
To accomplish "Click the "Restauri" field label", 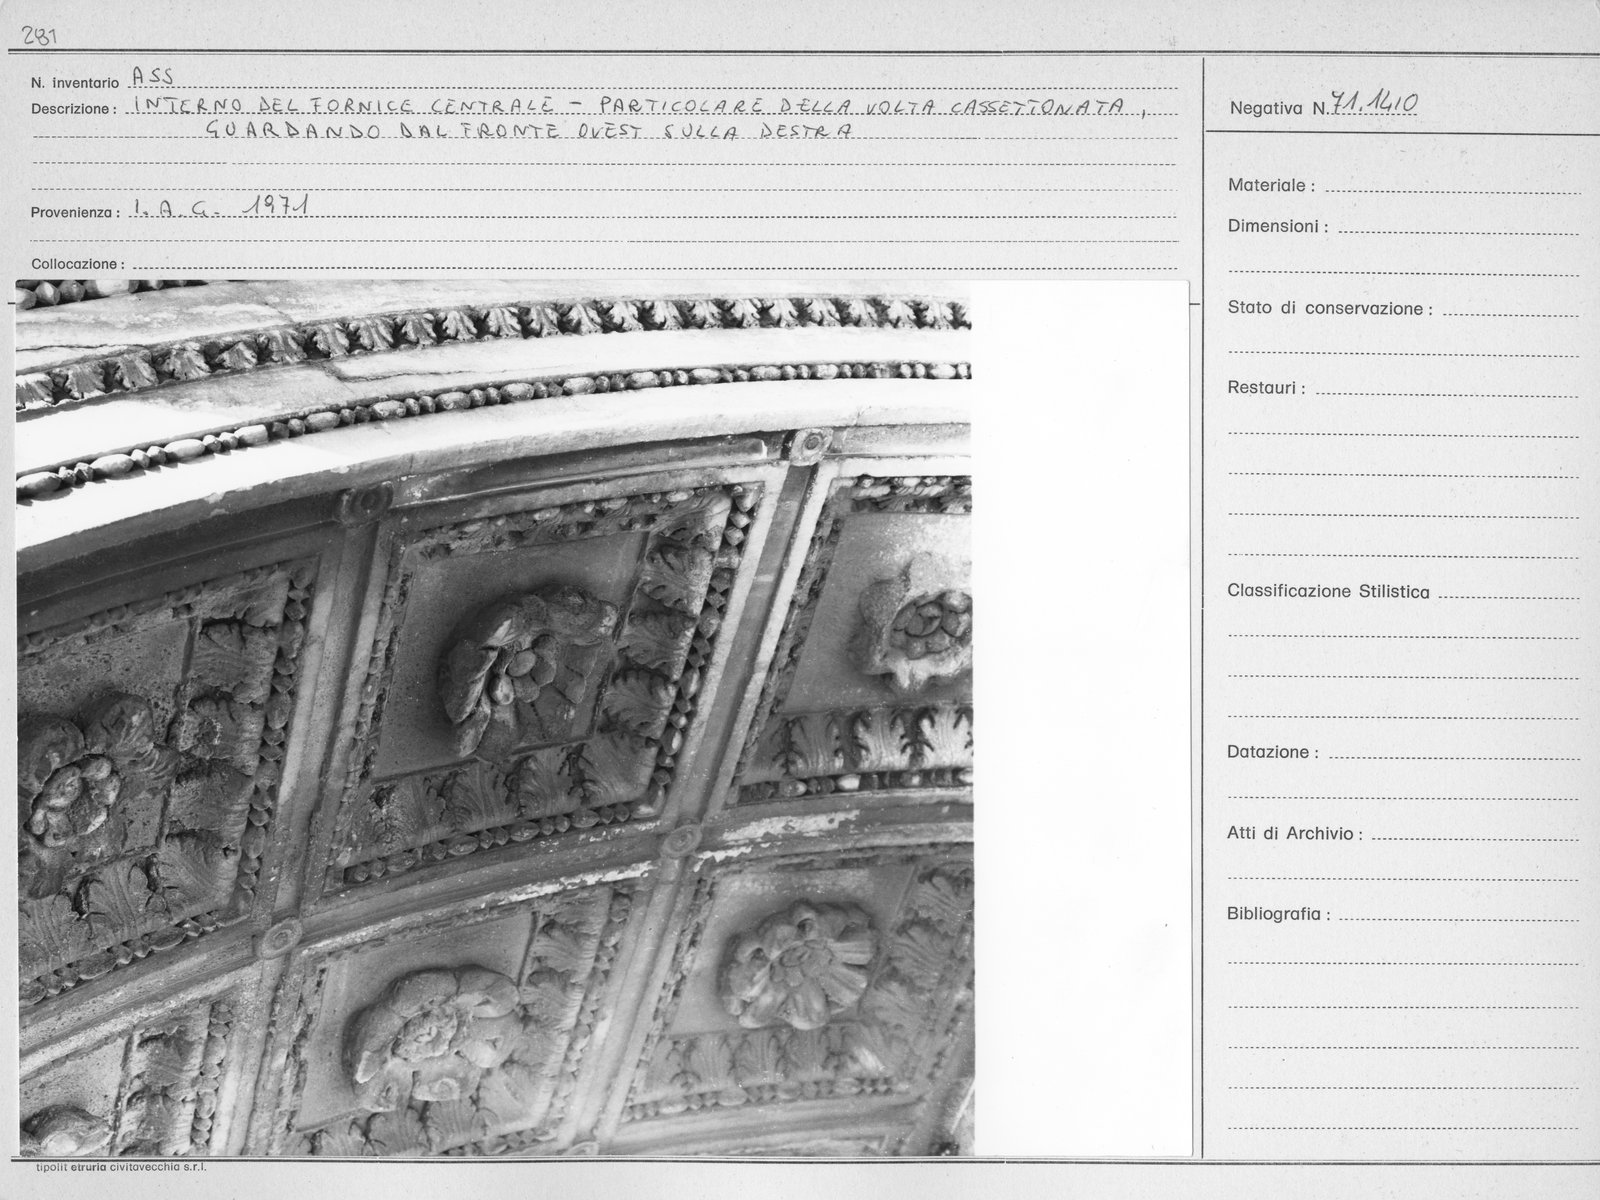I will coord(1266,388).
